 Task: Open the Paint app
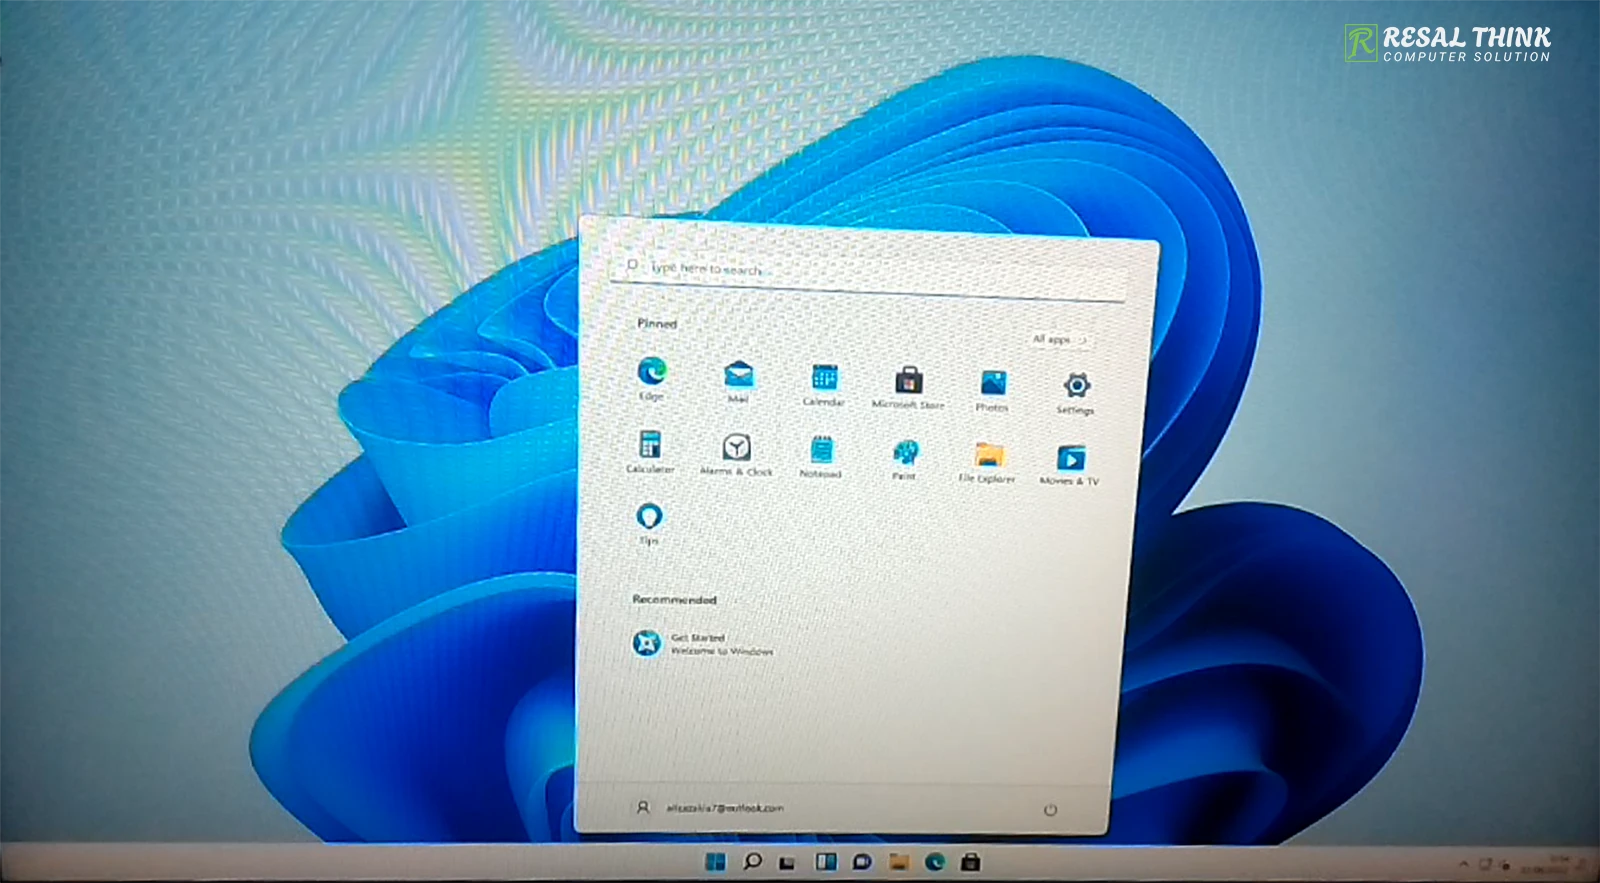coord(905,460)
